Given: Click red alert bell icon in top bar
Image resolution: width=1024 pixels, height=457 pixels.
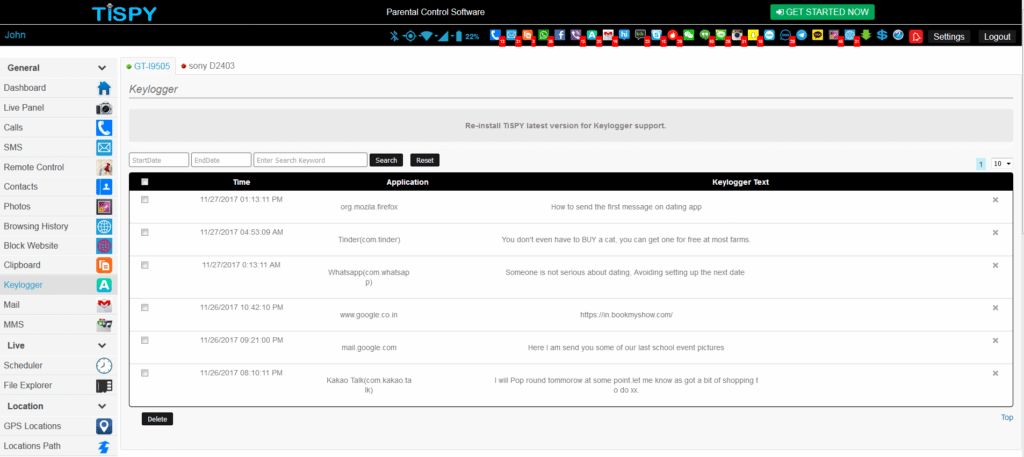Looking at the screenshot, I should 915,37.
